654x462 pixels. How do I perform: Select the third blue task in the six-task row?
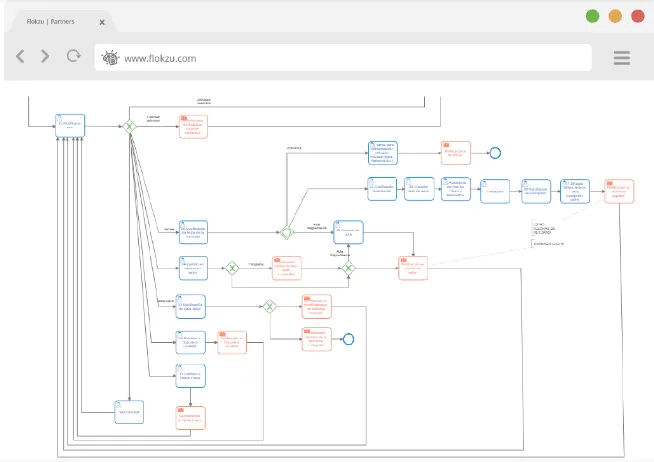coord(456,189)
